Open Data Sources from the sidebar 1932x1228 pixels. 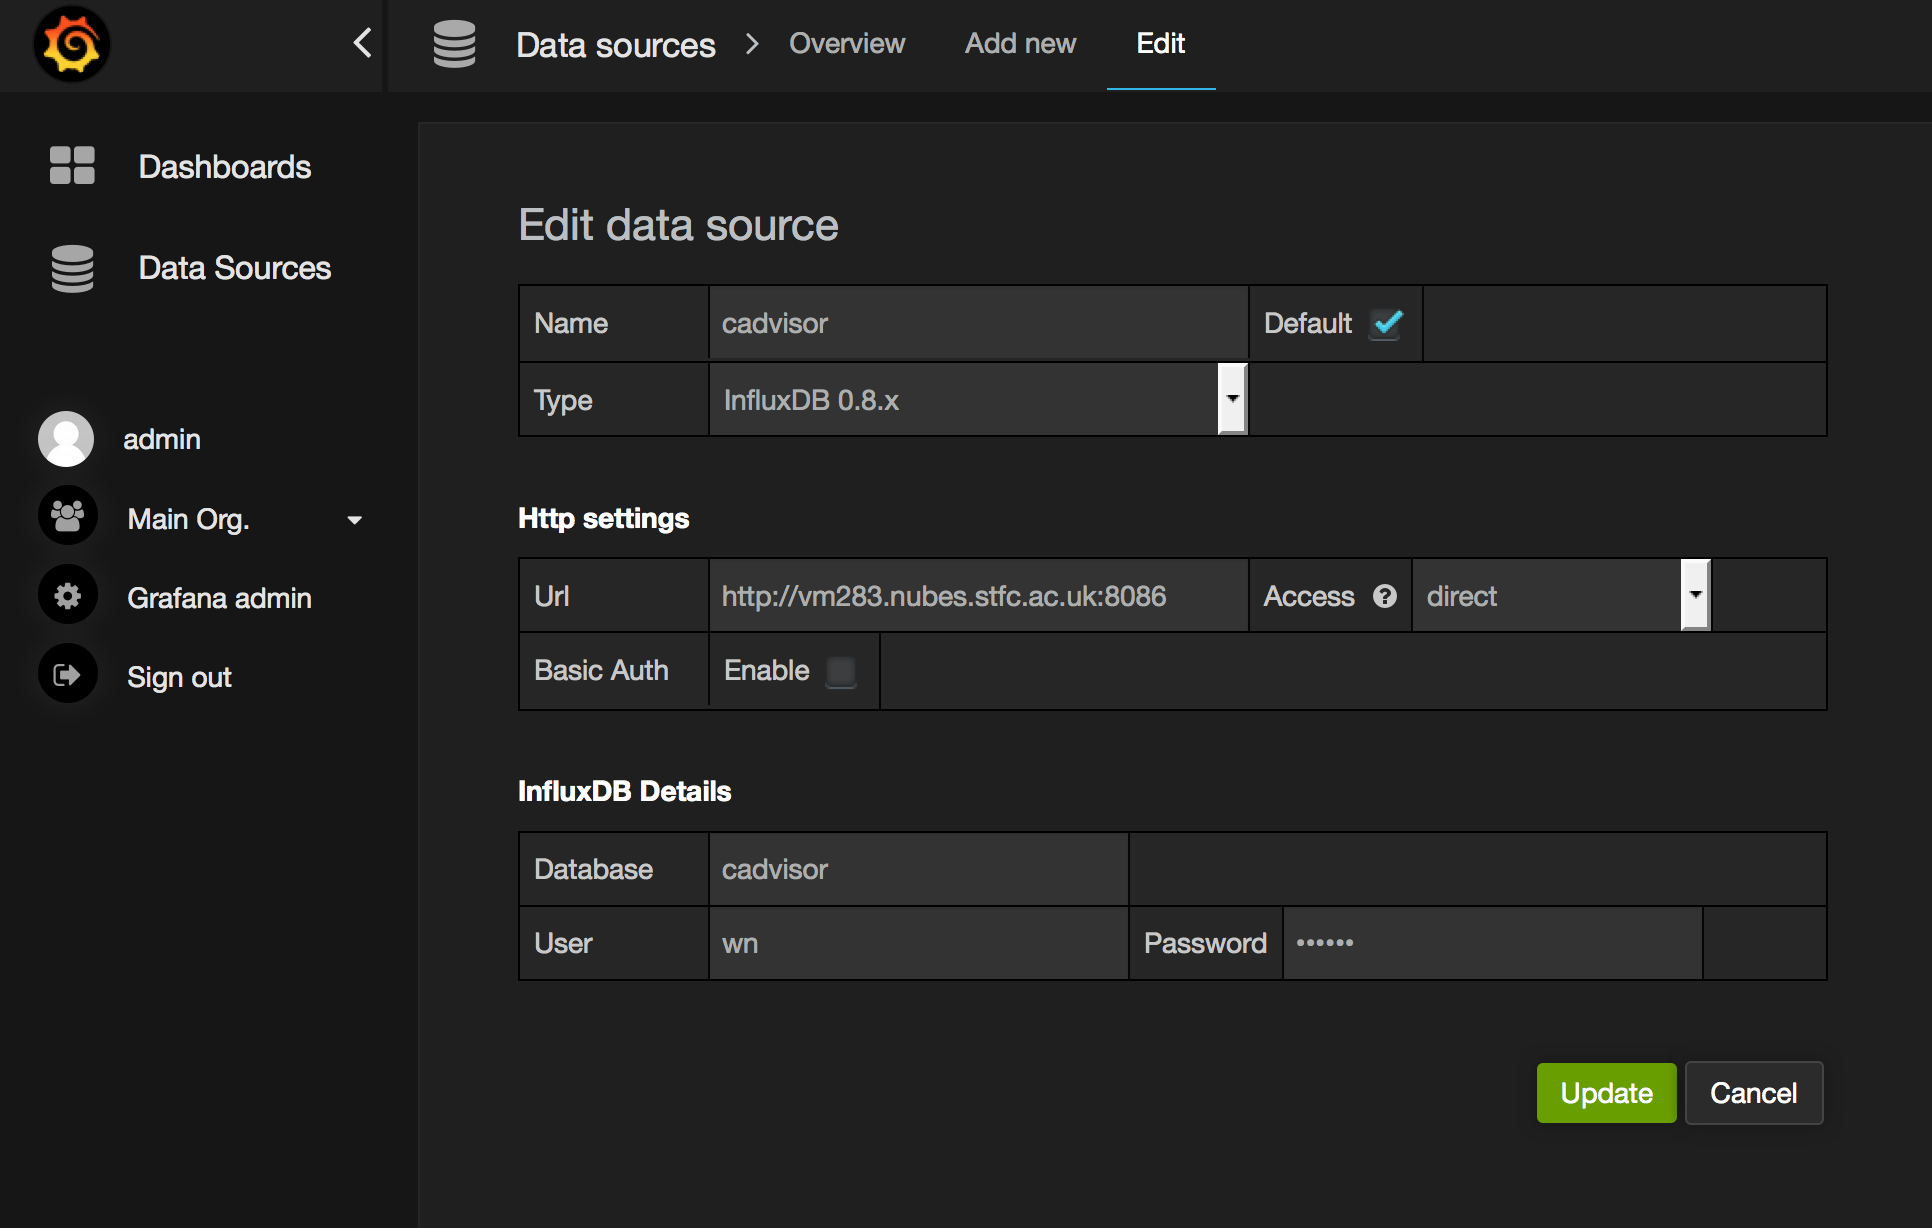click(235, 268)
